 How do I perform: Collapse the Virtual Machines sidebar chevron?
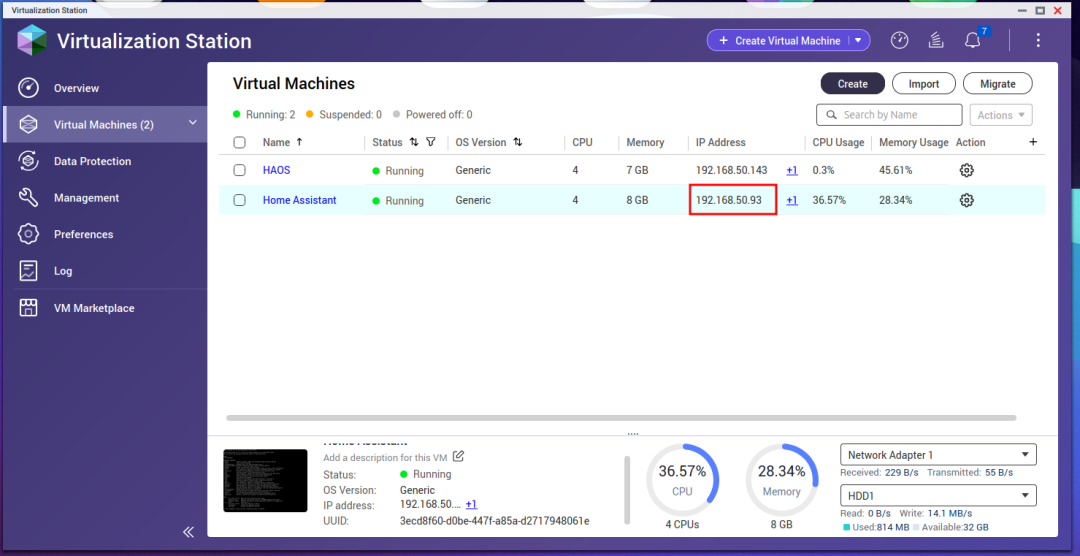pos(193,123)
